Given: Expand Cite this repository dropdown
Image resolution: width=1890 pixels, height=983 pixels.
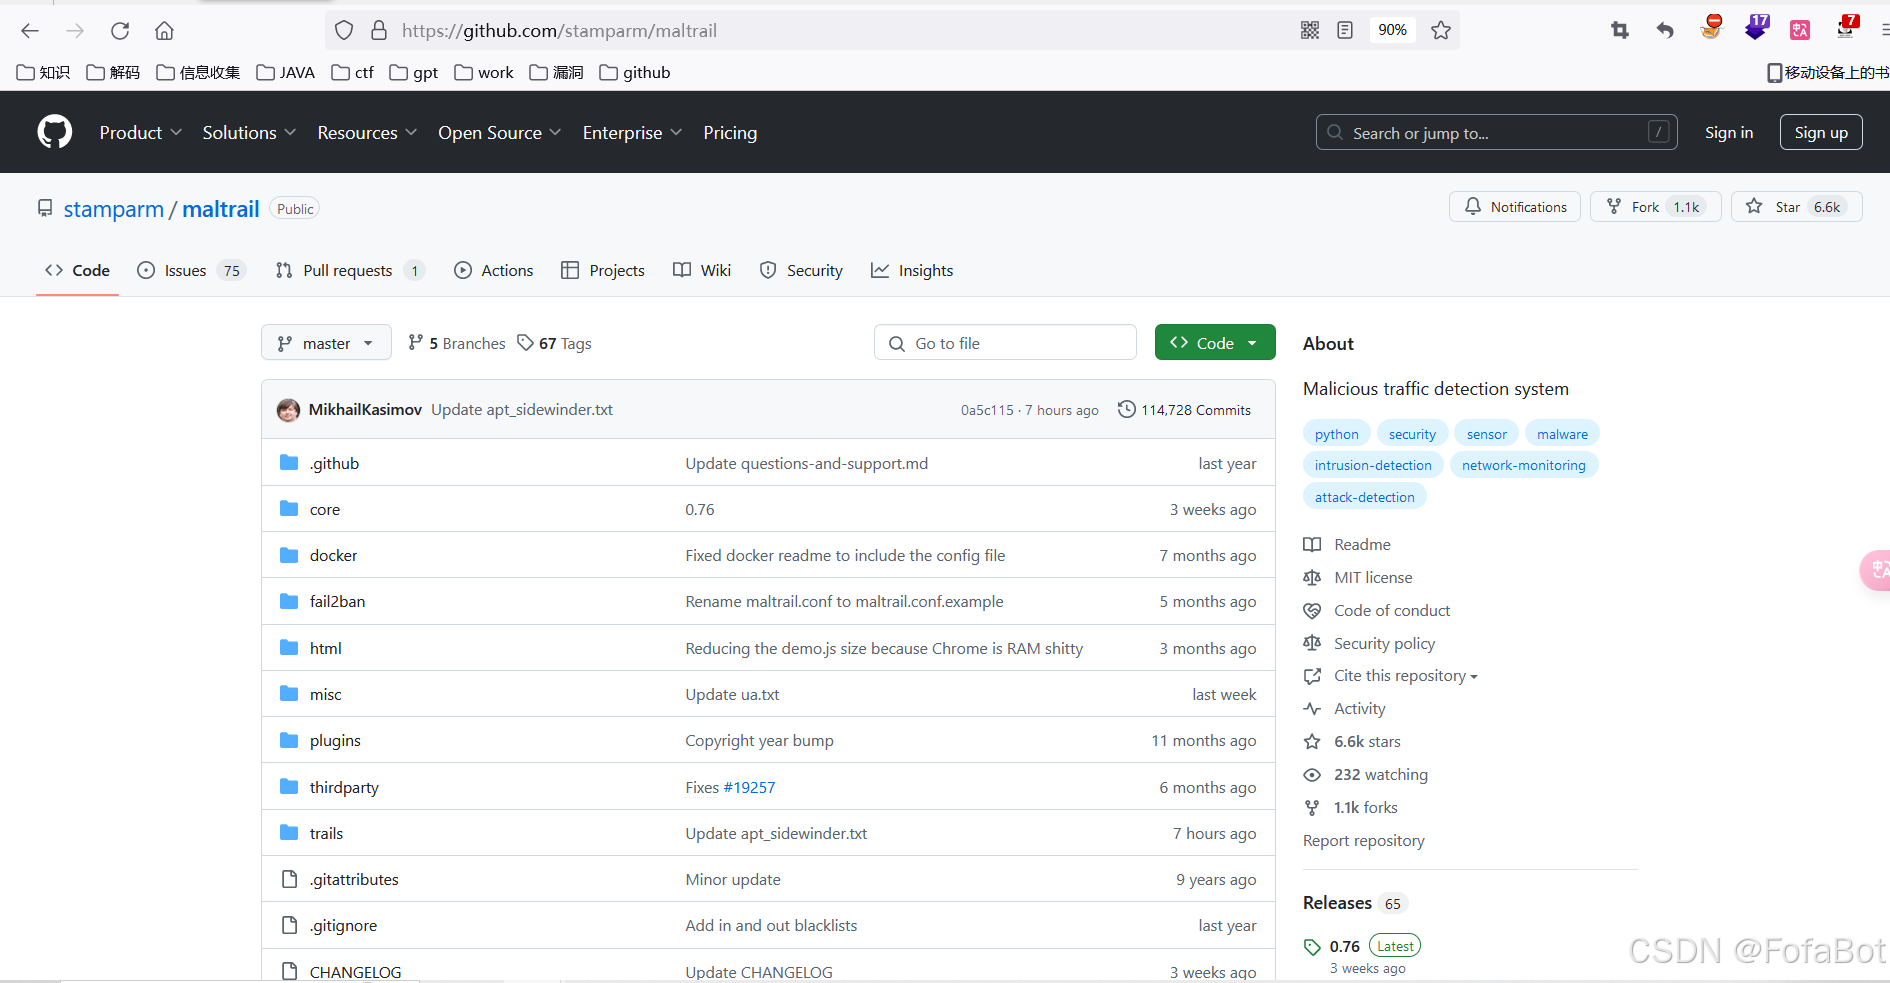Looking at the screenshot, I should tap(1405, 676).
